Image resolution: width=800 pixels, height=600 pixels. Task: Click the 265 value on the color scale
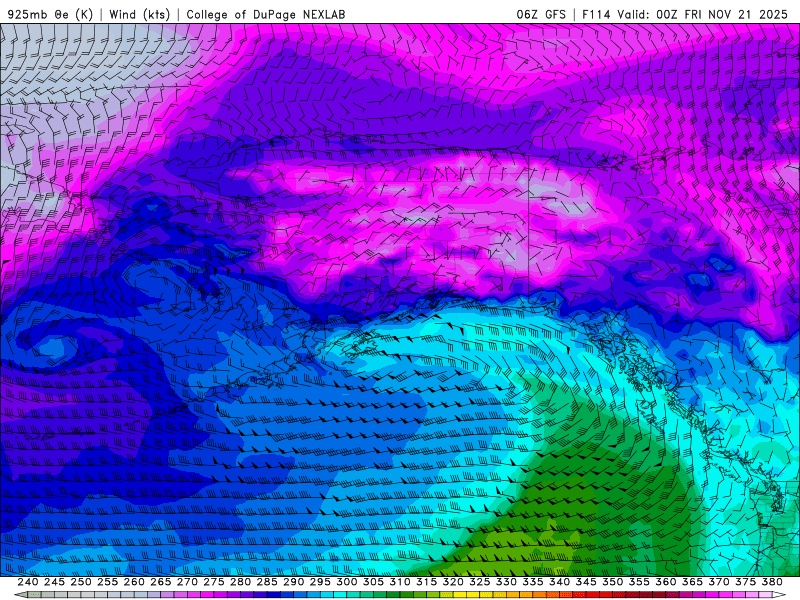coord(160,582)
